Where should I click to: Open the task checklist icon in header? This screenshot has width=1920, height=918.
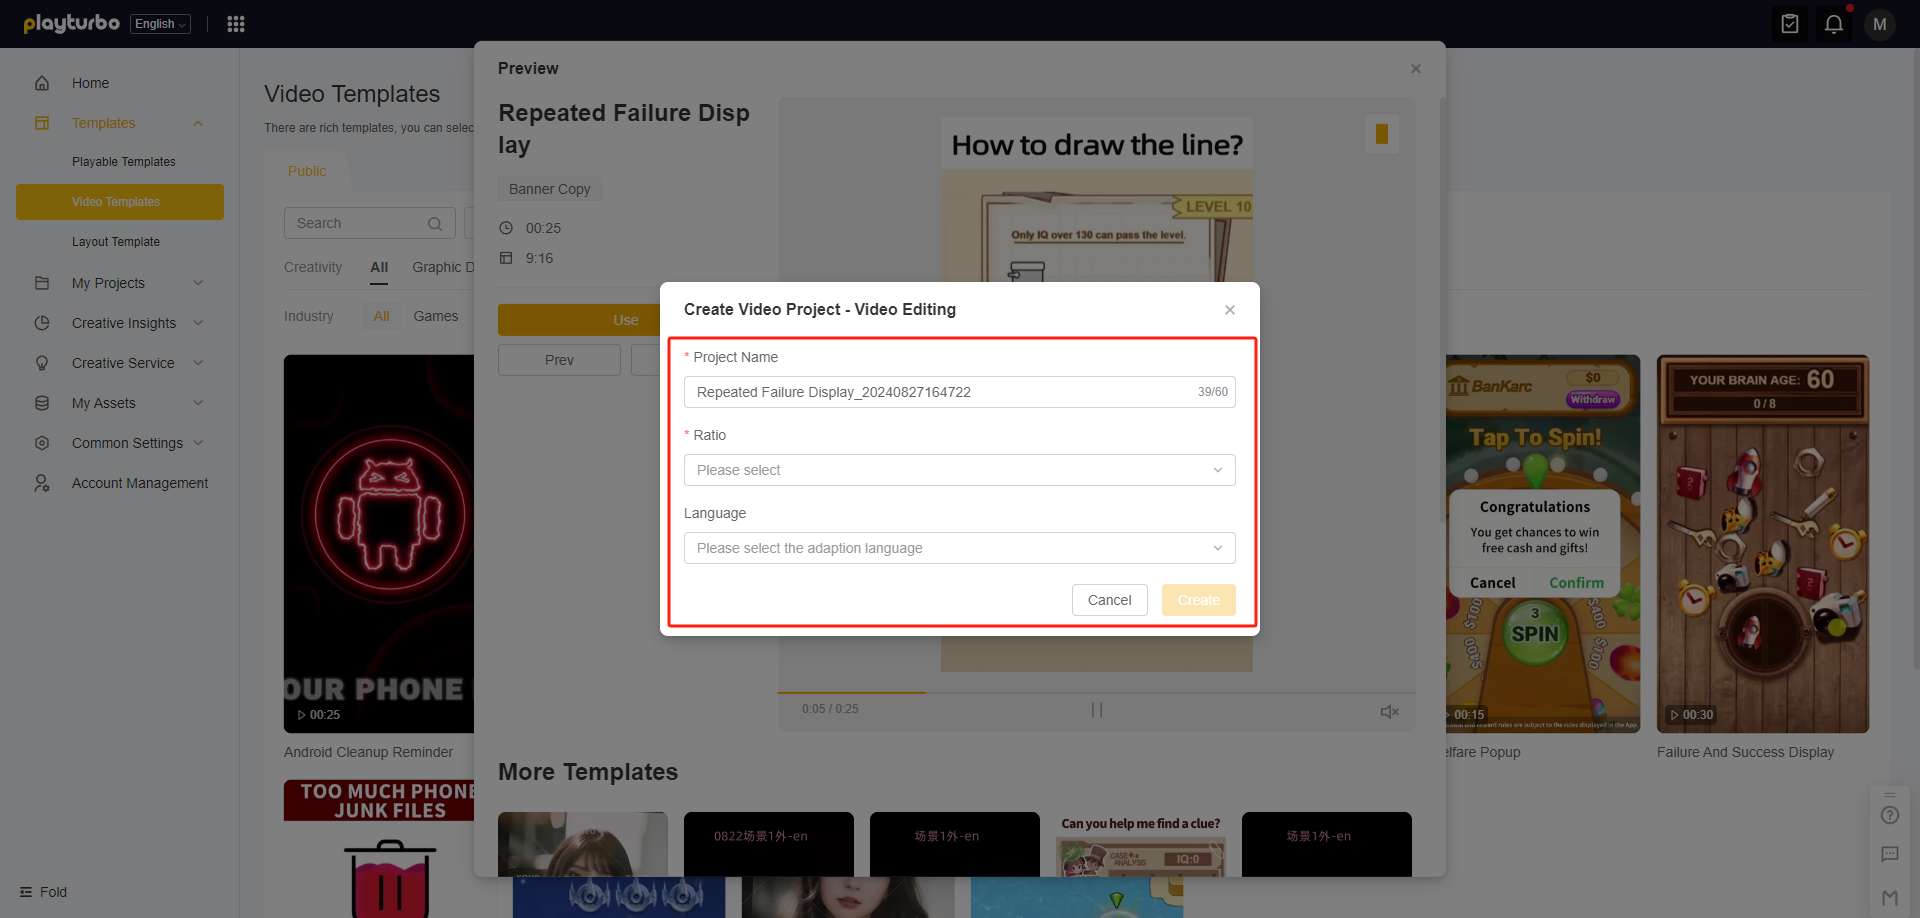coord(1790,24)
